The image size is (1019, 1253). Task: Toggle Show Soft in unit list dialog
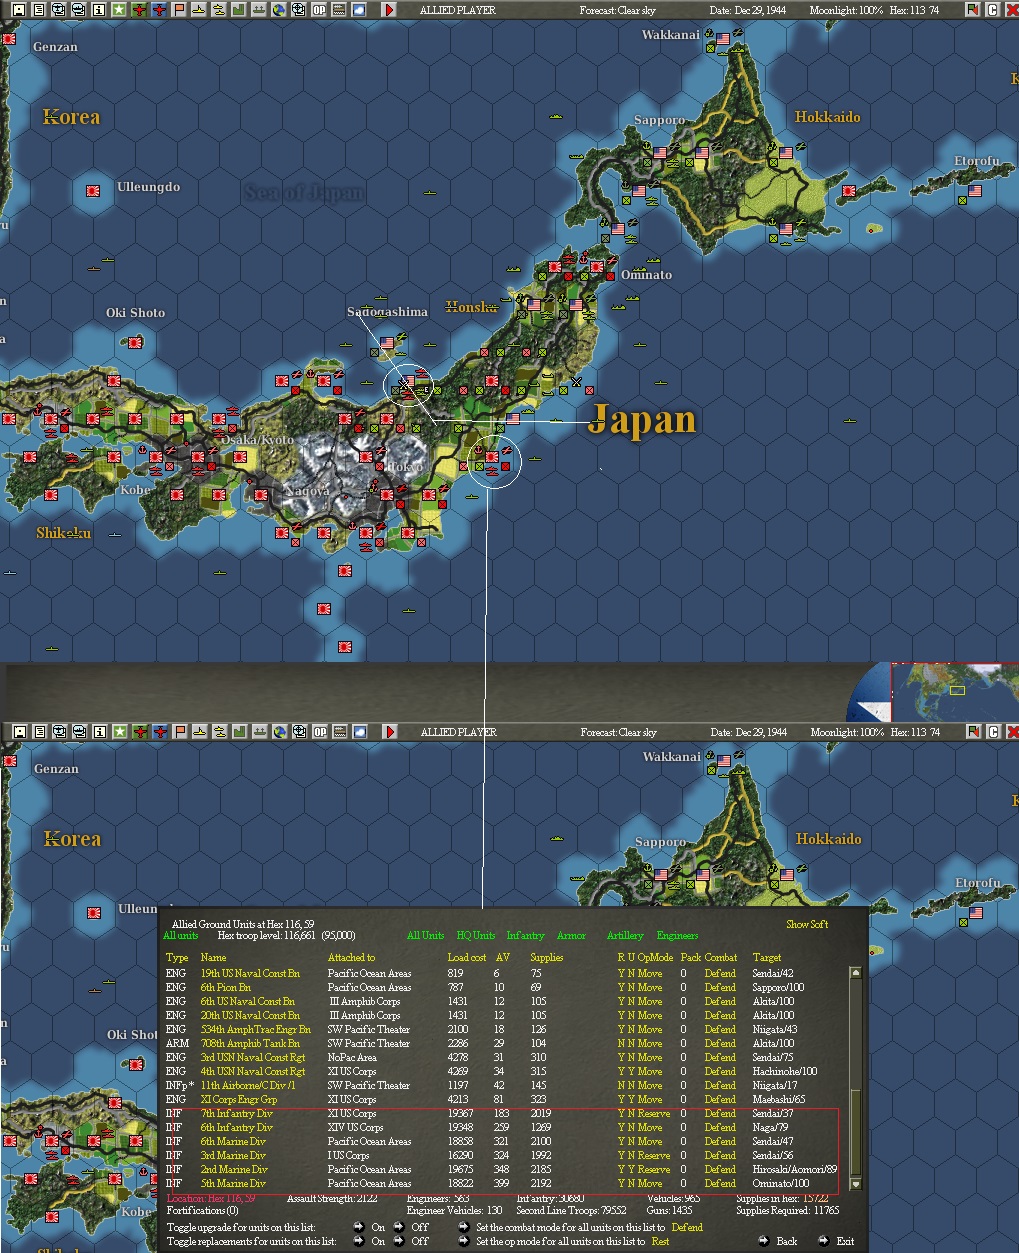pos(807,924)
